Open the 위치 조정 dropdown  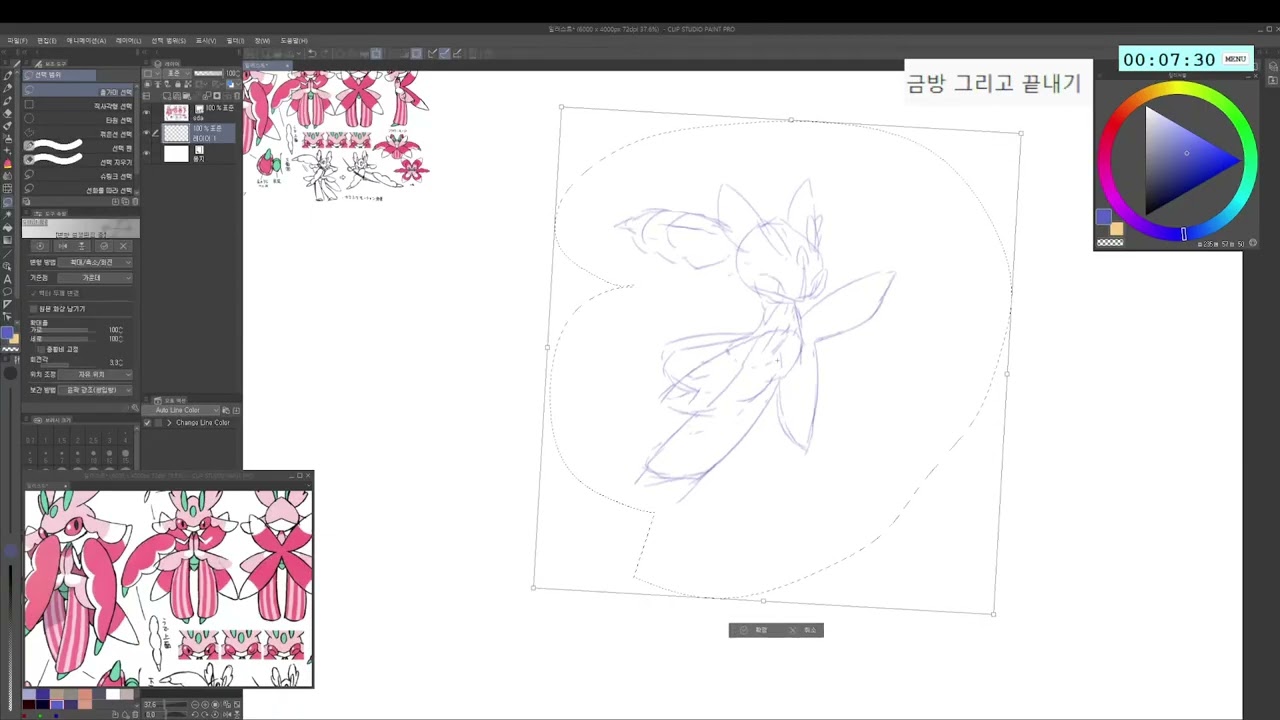[x=95, y=374]
